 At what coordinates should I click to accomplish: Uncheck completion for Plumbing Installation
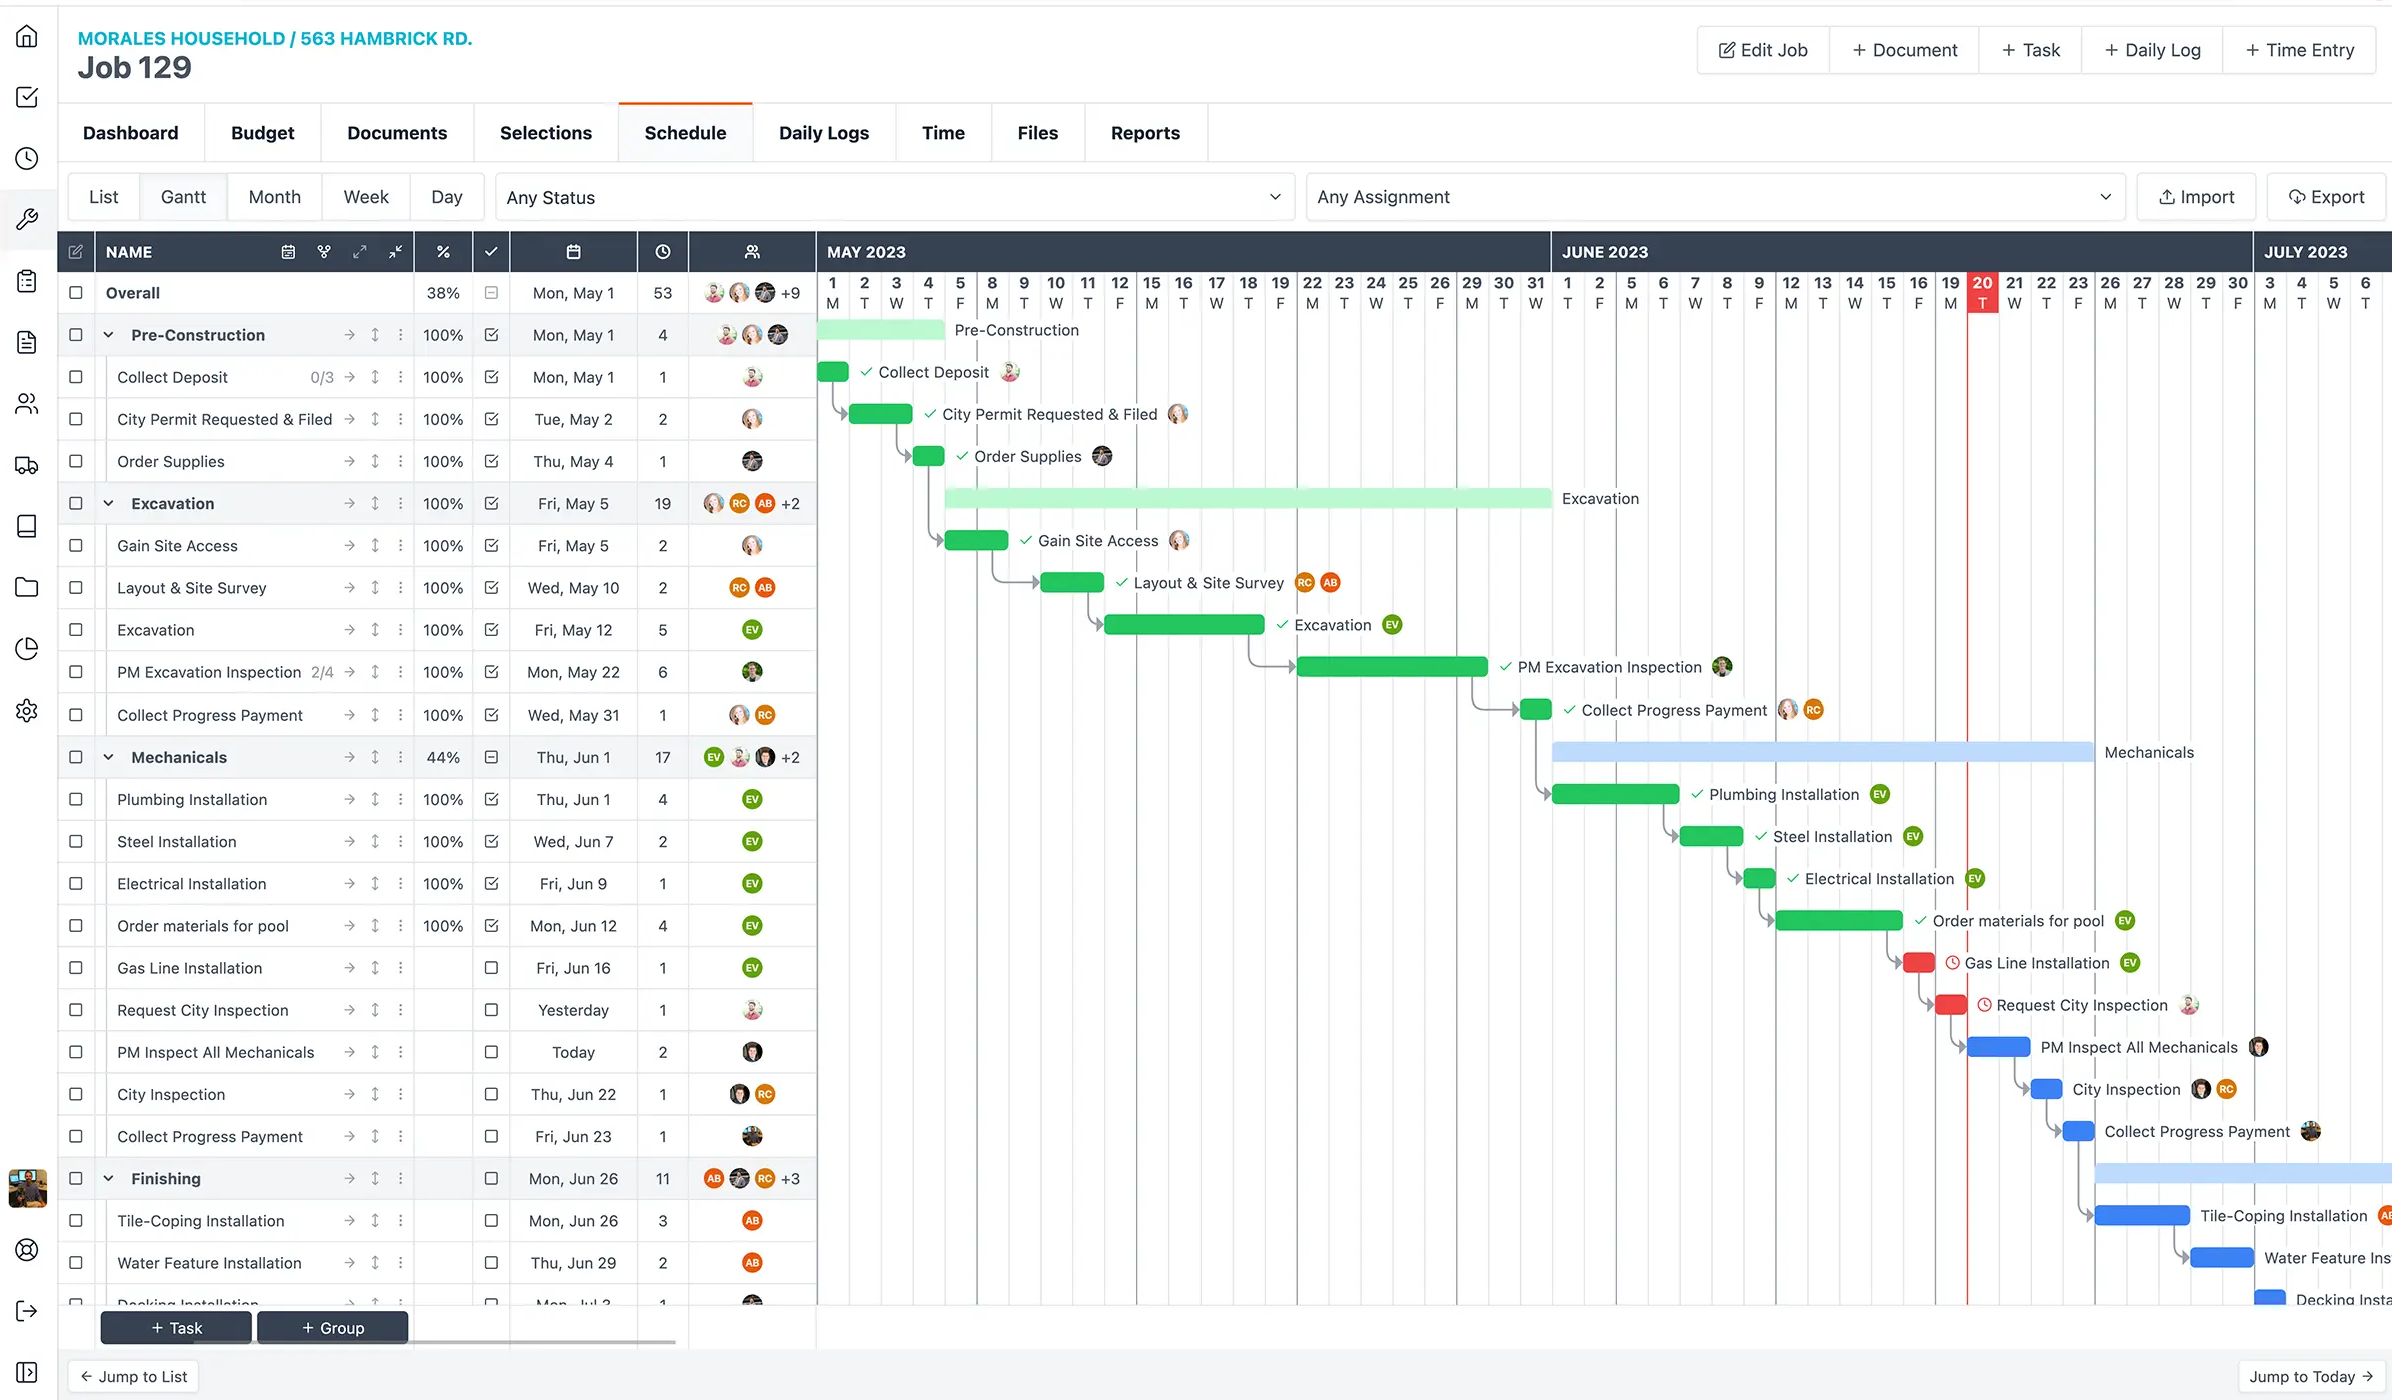click(x=491, y=799)
